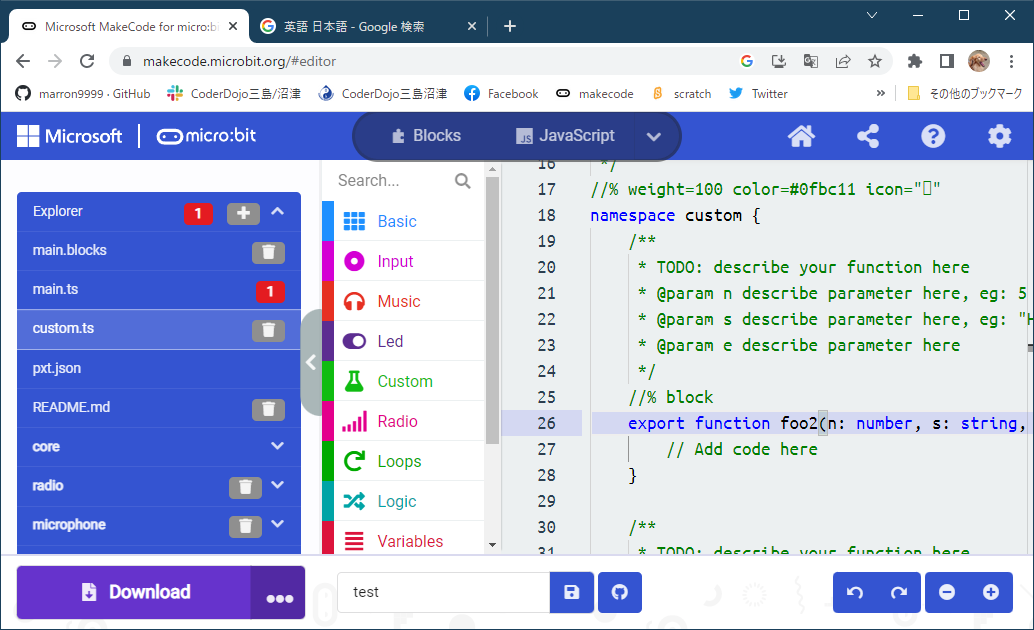Collapse the Explorer panel with its chevron
Screen dimensions: 1034x630
[278, 212]
